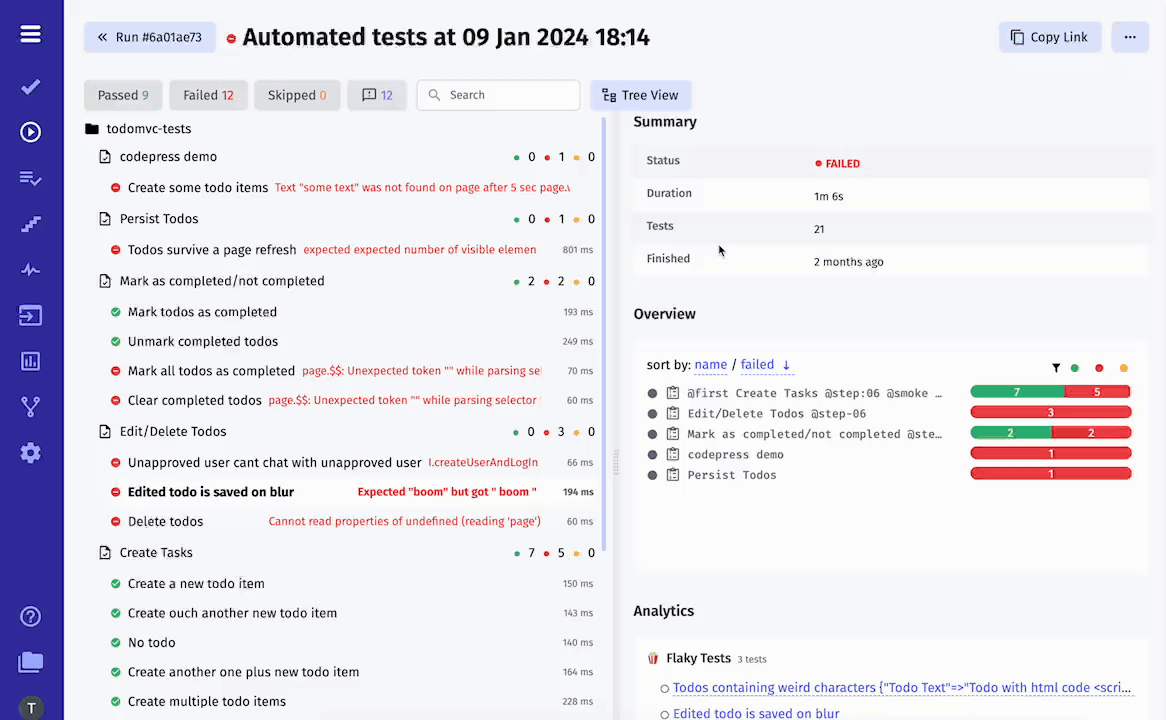The width and height of the screenshot is (1166, 720).
Task: Toggle the green passed dot filter in Overview
Action: pos(1075,367)
